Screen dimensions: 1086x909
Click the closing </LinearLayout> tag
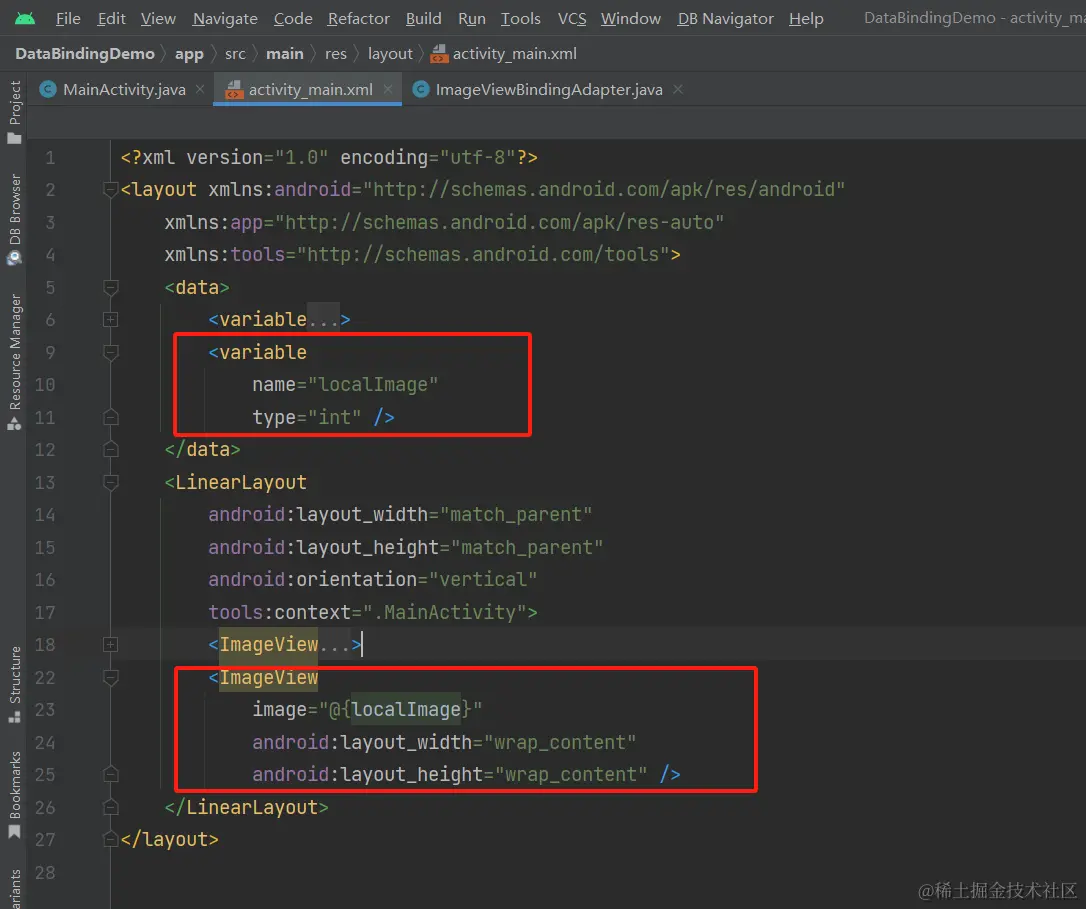coord(247,807)
